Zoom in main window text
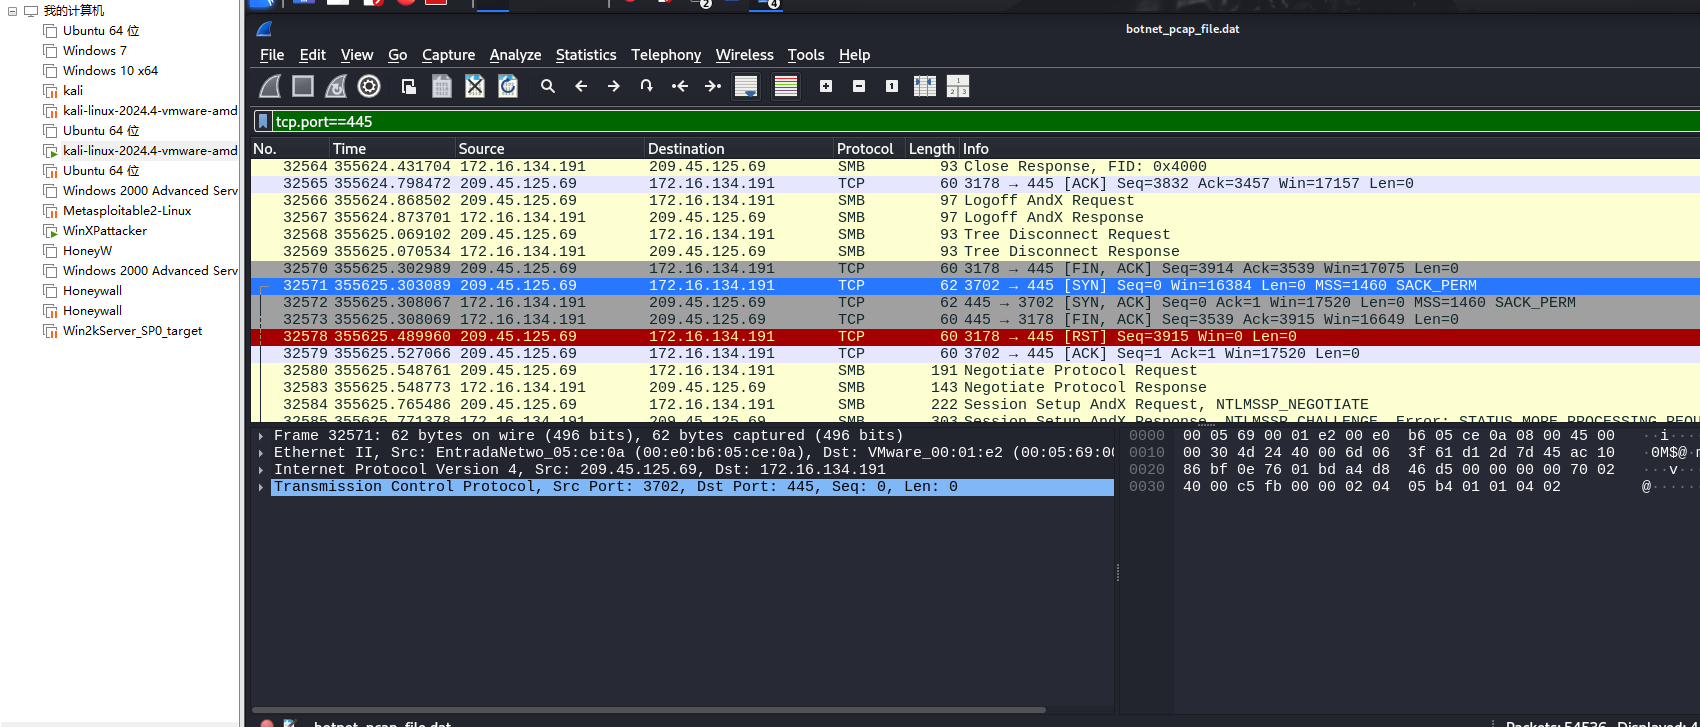The image size is (1700, 727). pyautogui.click(x=826, y=87)
